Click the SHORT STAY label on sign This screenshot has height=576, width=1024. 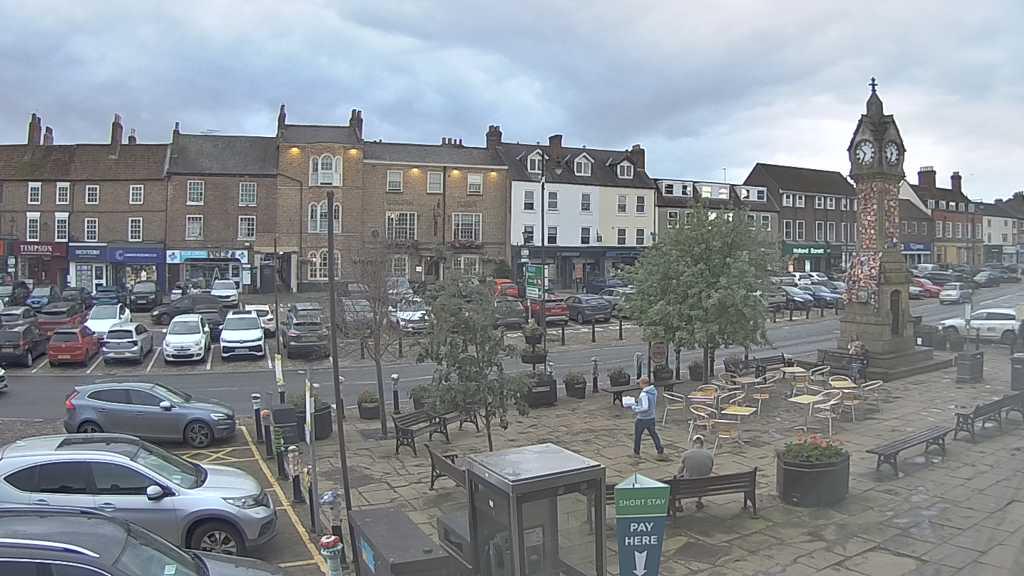pos(641,503)
